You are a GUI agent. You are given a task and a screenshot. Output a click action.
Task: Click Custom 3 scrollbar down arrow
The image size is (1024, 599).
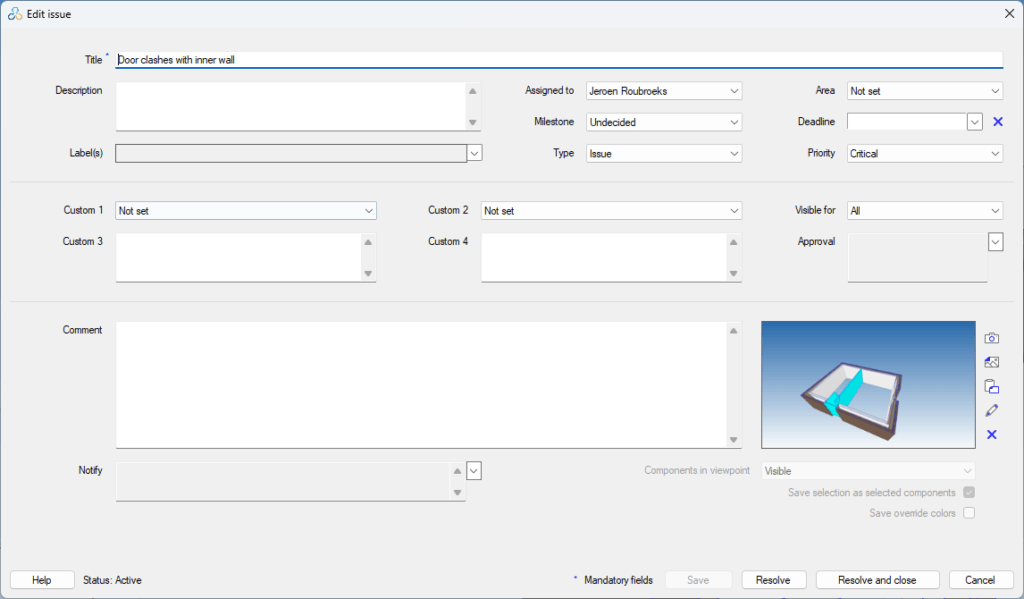pyautogui.click(x=368, y=274)
